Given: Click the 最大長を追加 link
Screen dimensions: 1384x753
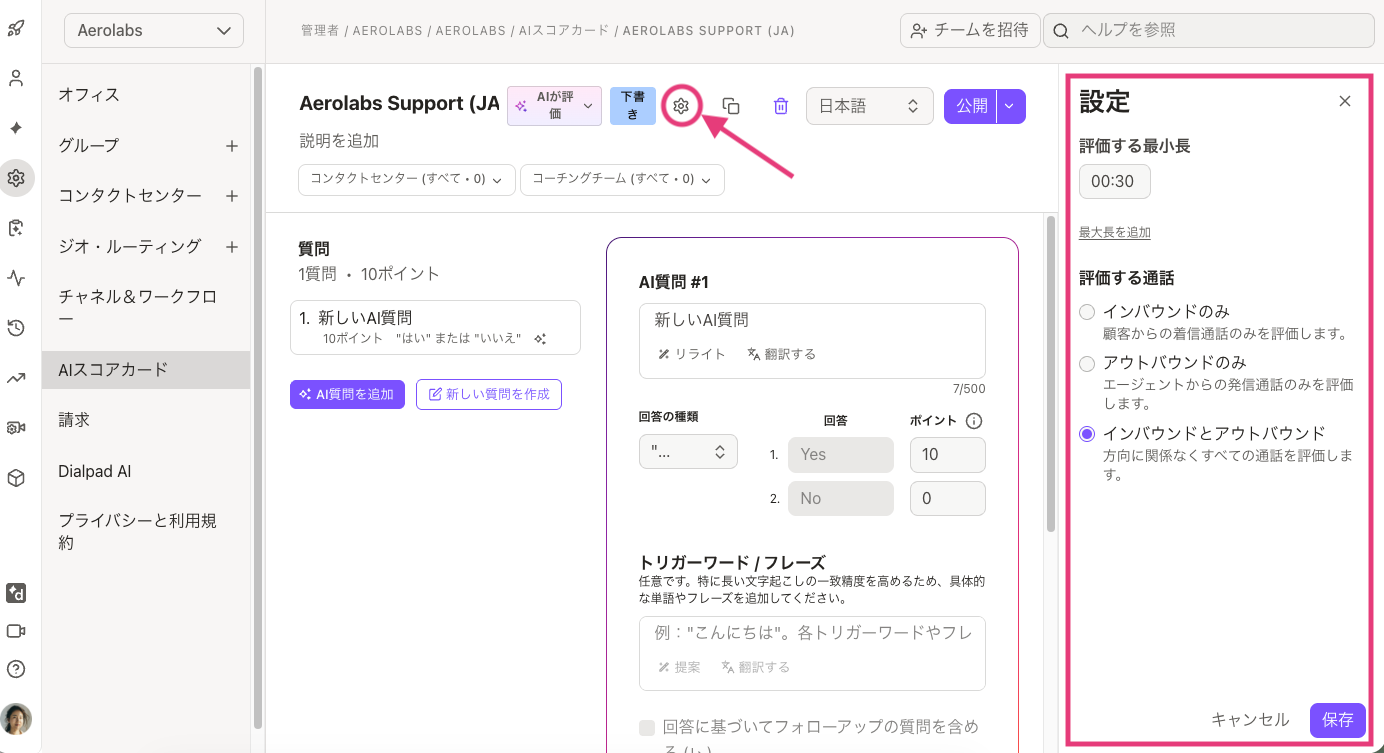Looking at the screenshot, I should (1114, 233).
